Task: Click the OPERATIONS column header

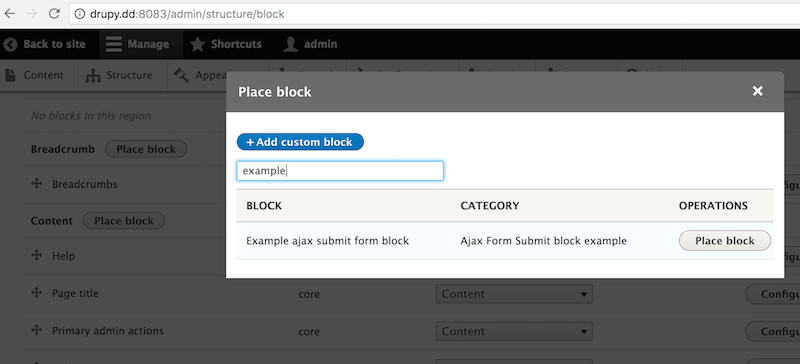Action: 713,206
